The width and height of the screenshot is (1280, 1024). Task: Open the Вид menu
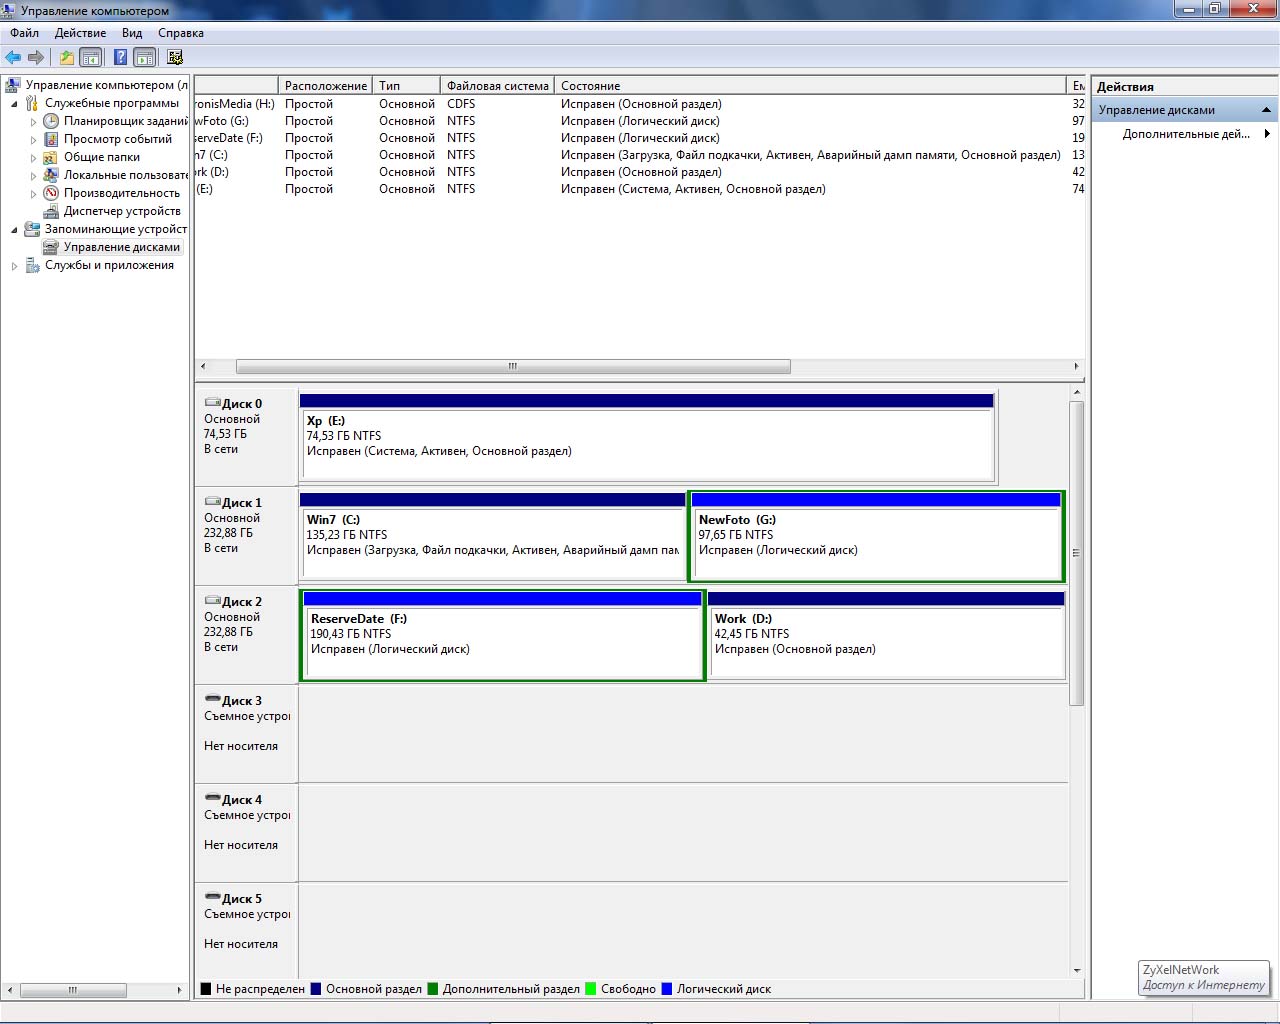click(x=132, y=33)
